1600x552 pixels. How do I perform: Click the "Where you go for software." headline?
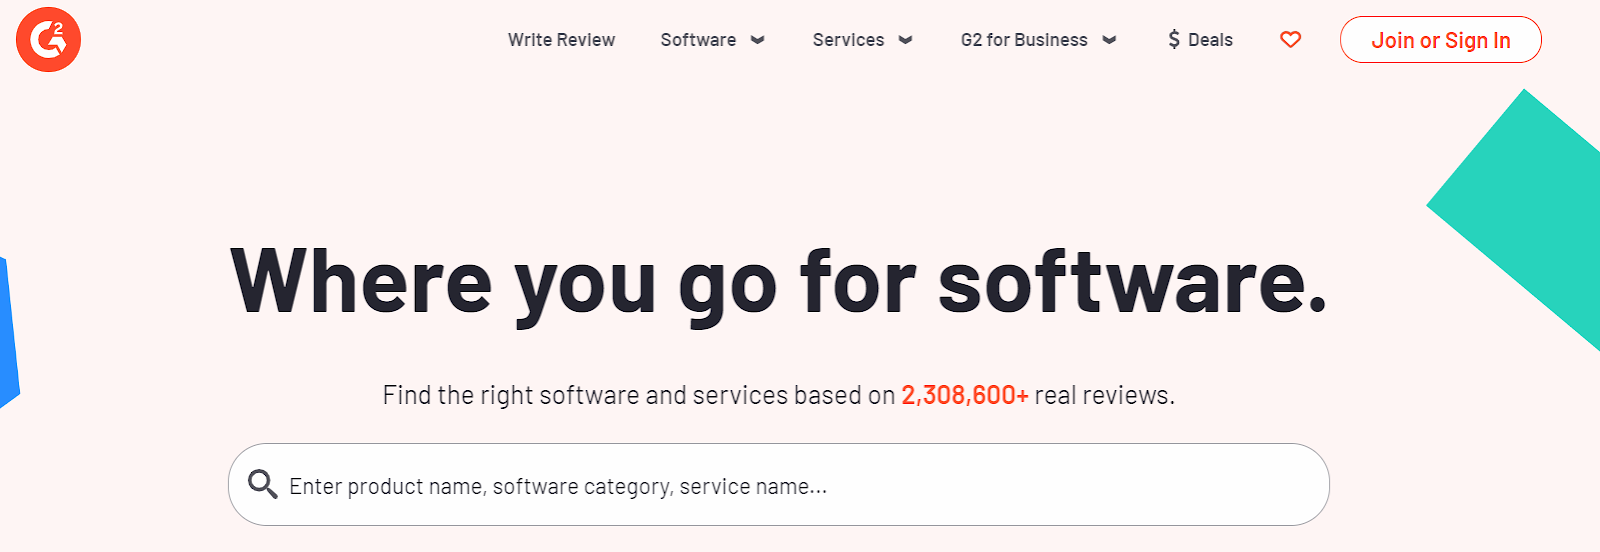point(779,282)
